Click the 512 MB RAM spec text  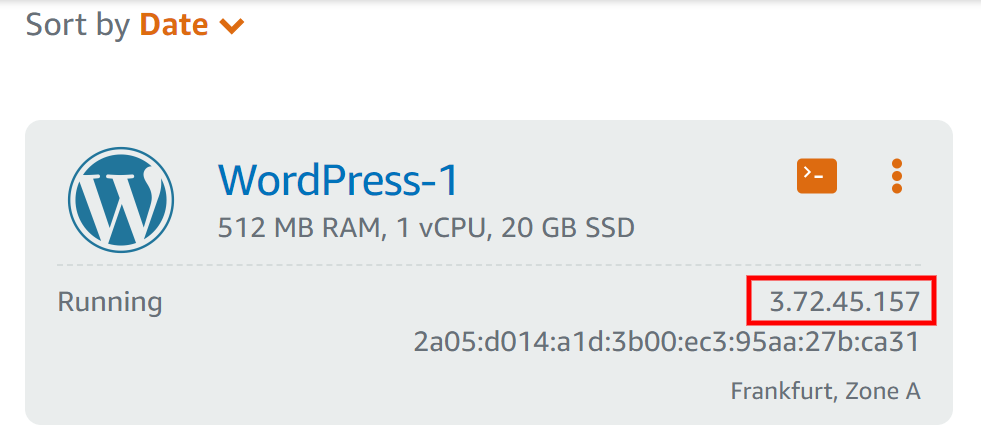tap(298, 229)
